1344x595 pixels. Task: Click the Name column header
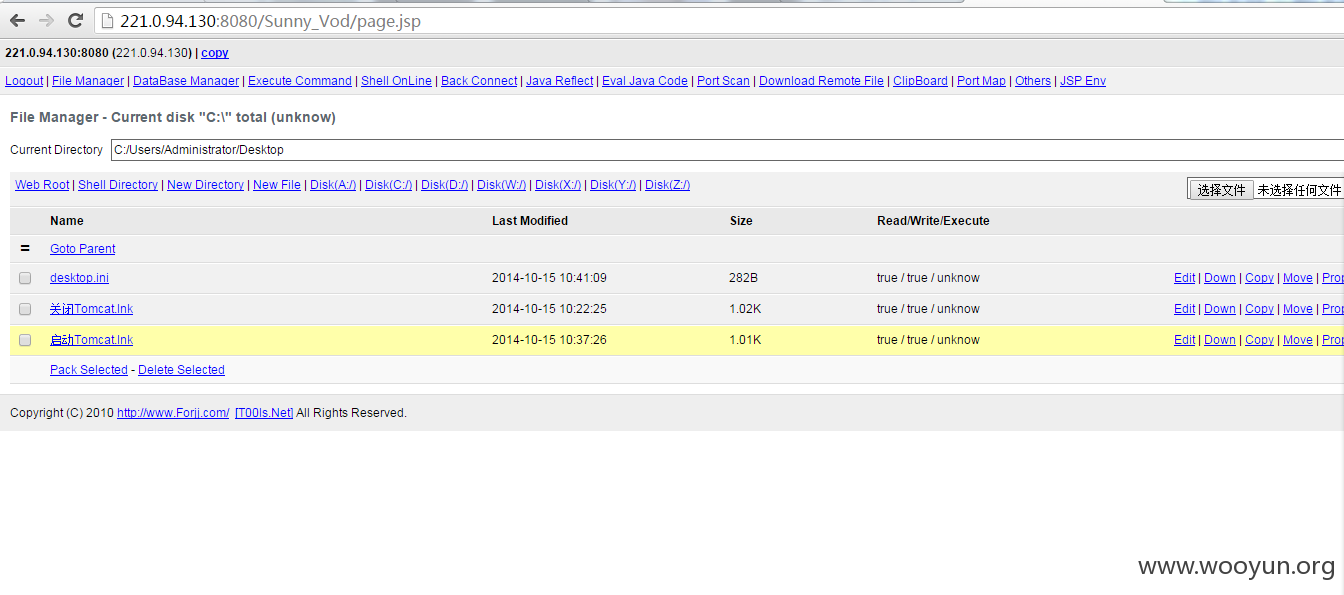point(67,221)
